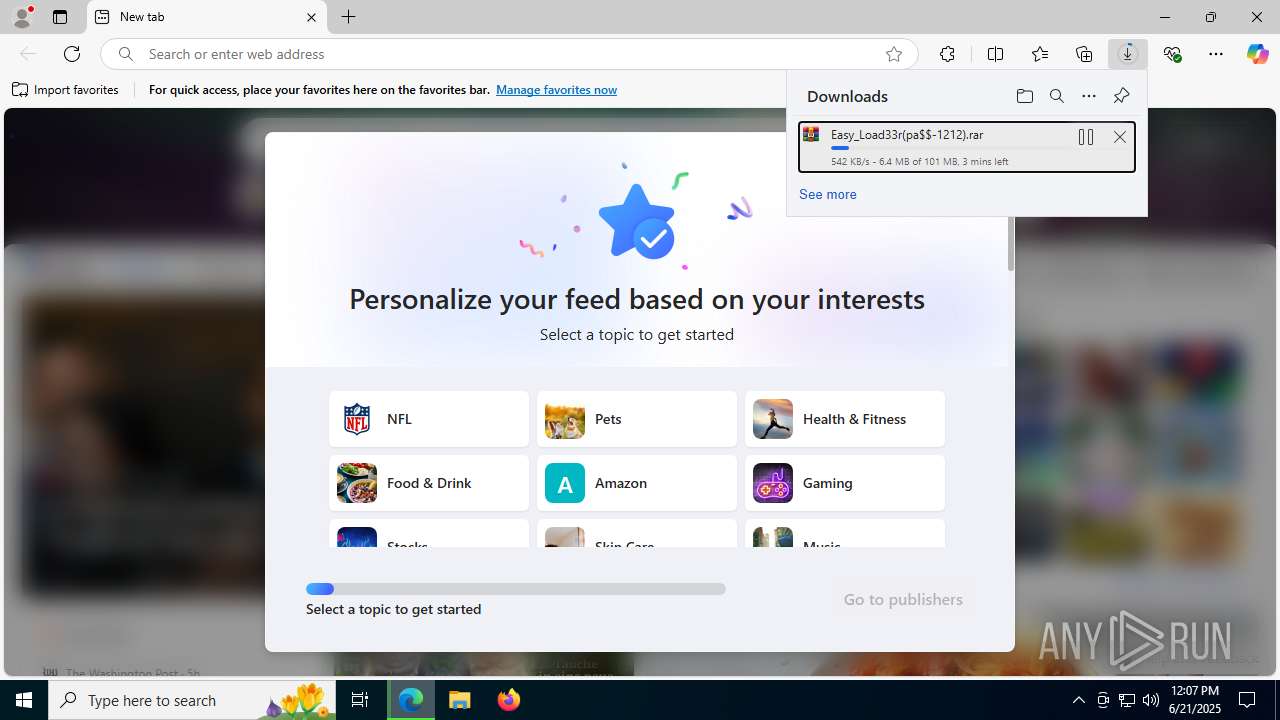Close the New tab tab

click(x=311, y=17)
